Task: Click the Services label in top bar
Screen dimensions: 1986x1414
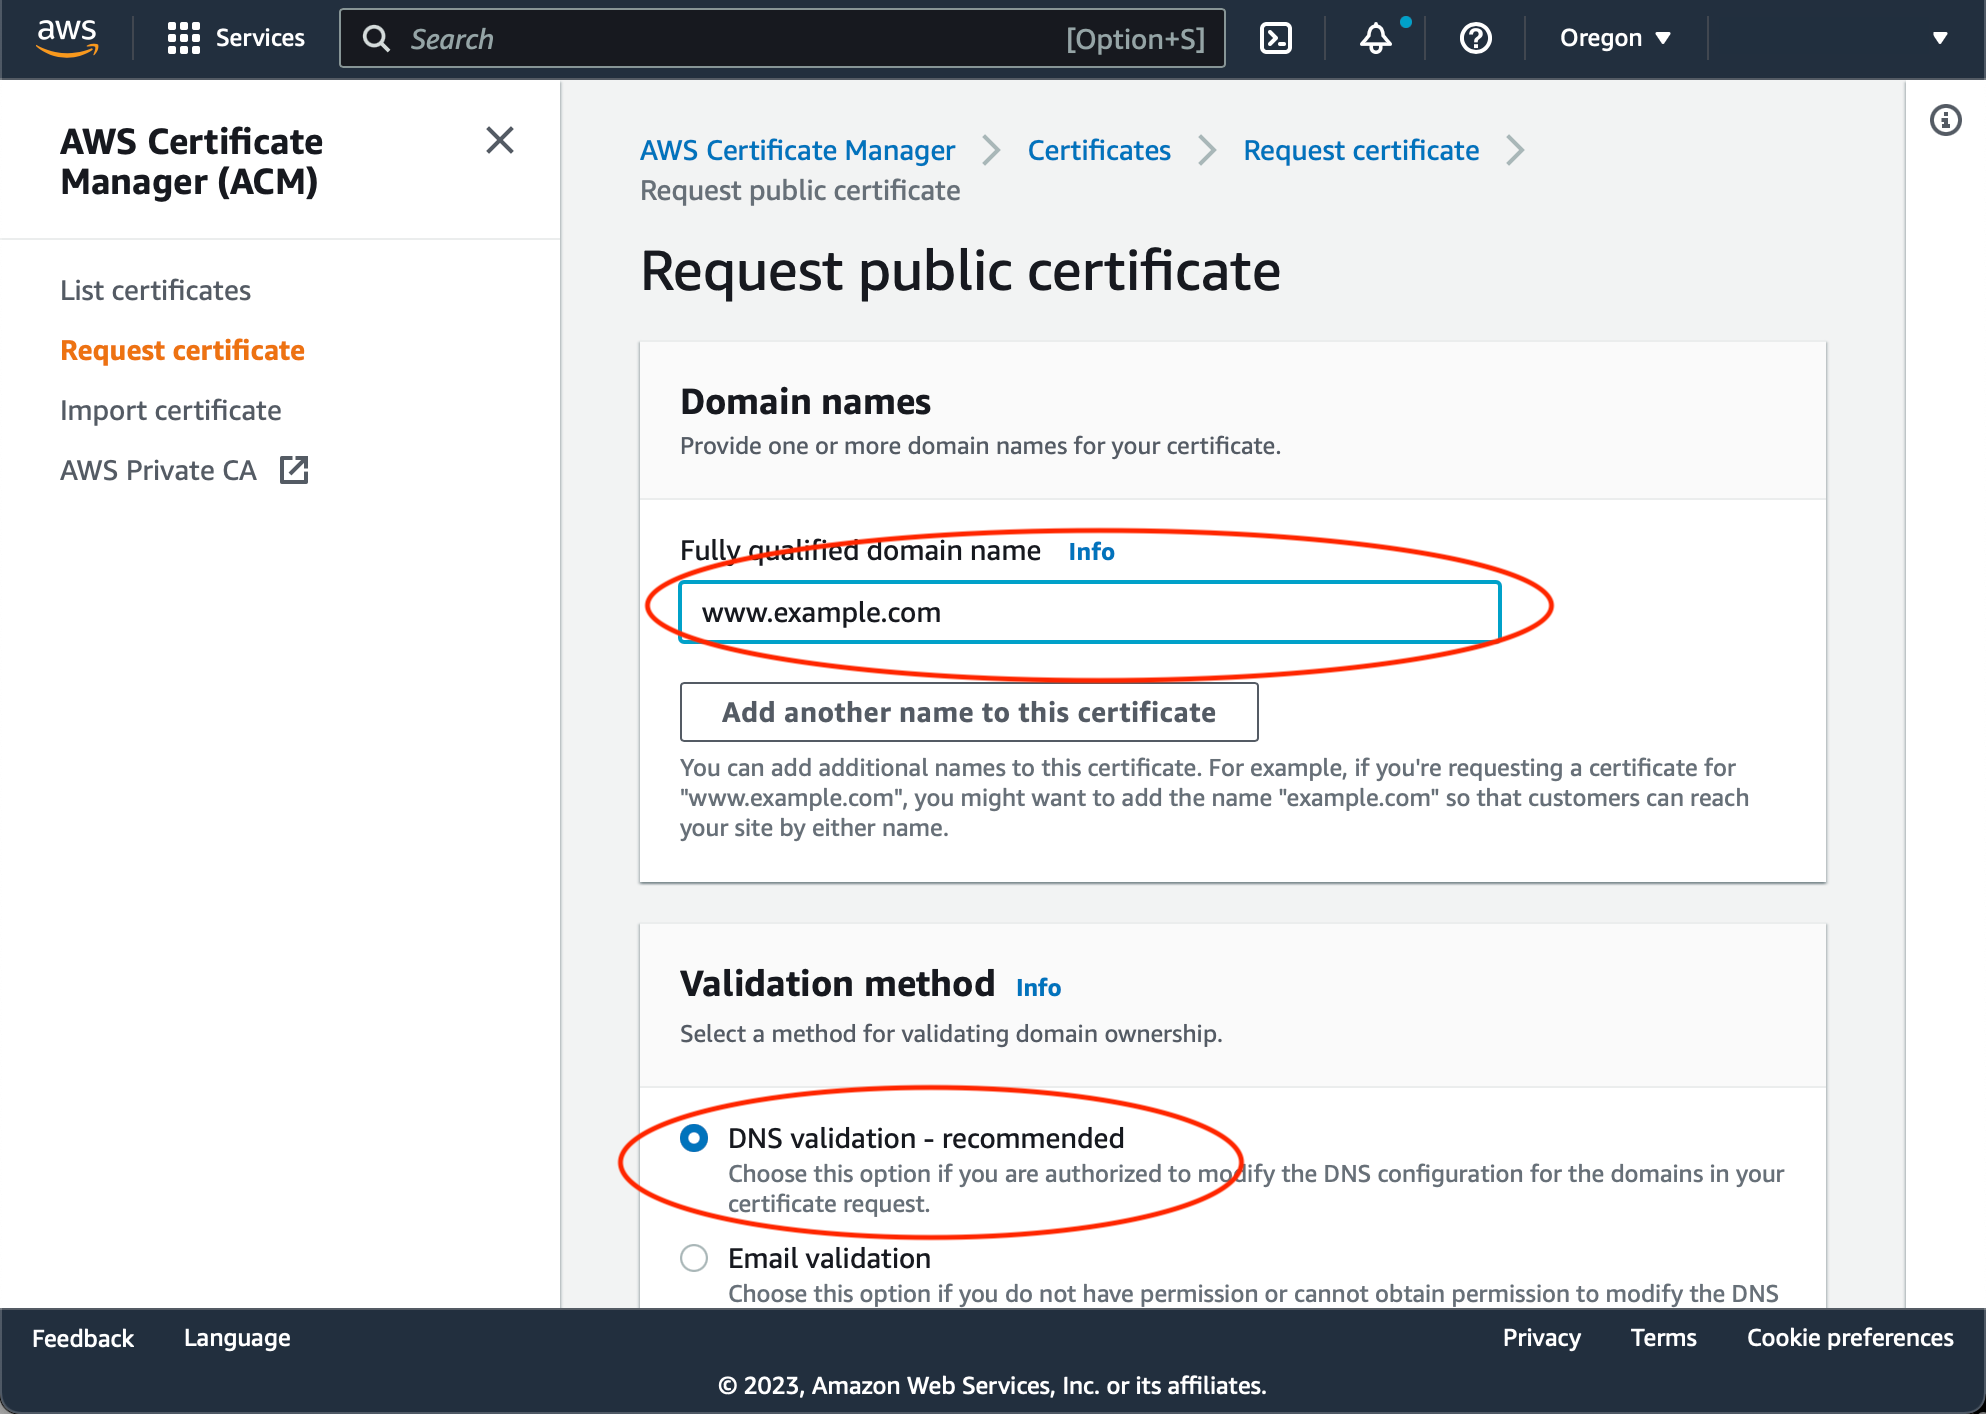Action: tap(260, 38)
